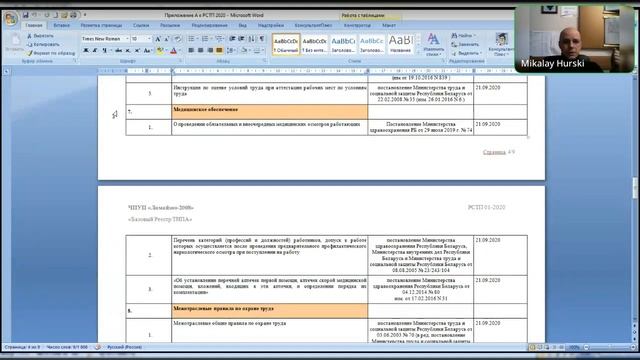Viewport: 640px width, 360px height.
Task: Switch to Вид (View) tab
Action: pos(242,25)
